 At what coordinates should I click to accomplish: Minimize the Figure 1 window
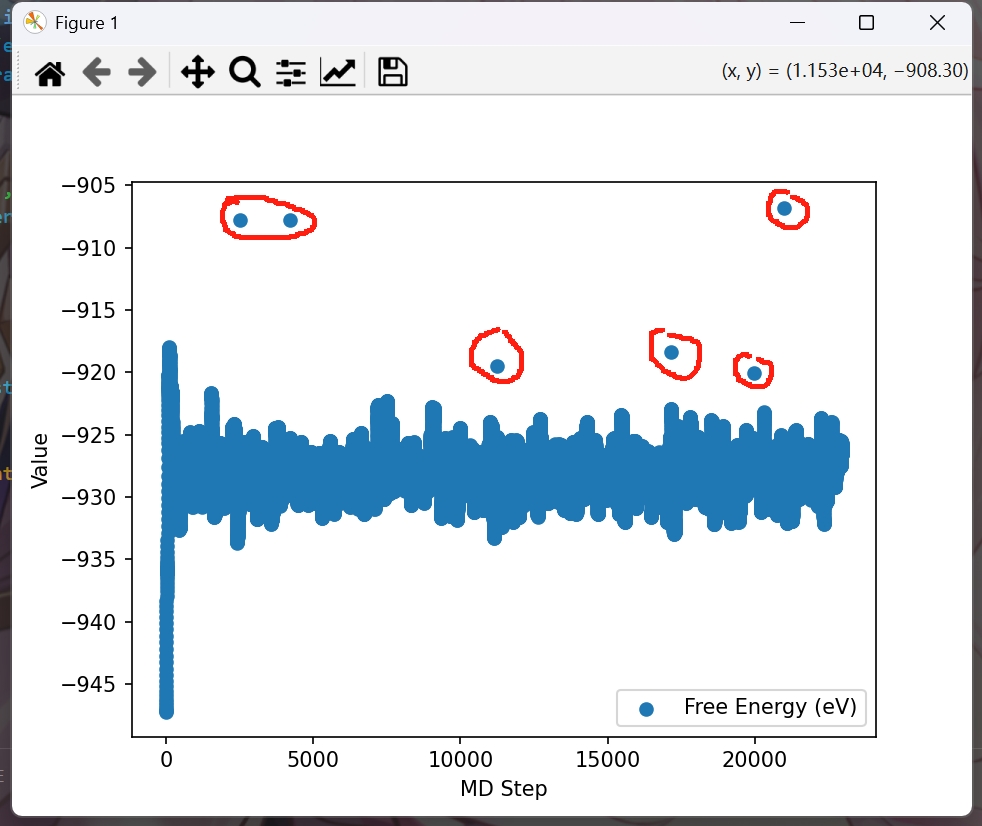pyautogui.click(x=797, y=22)
